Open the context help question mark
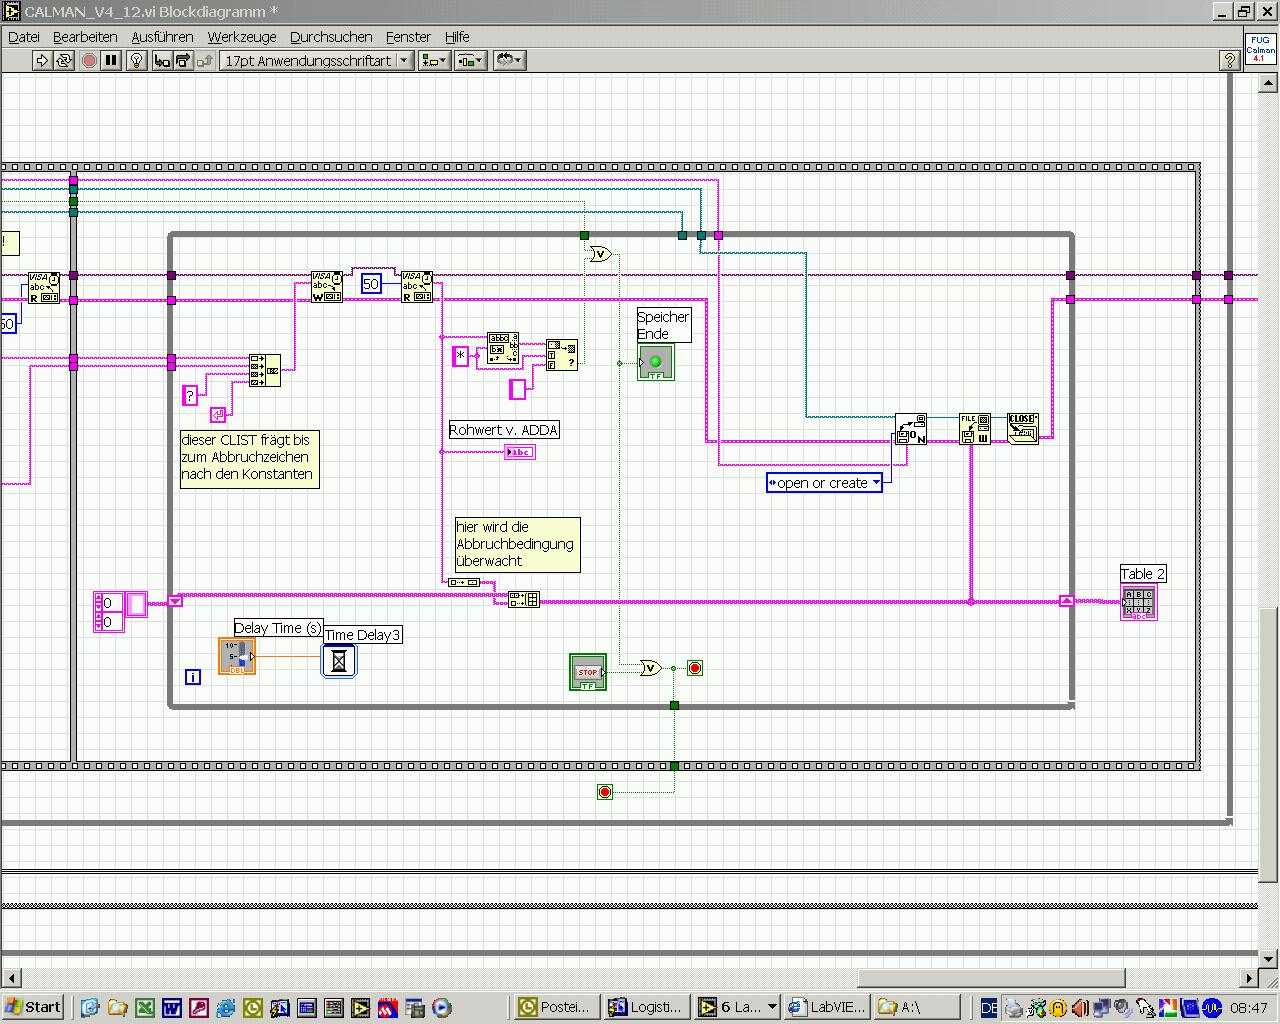Viewport: 1280px width, 1024px height. (1230, 61)
